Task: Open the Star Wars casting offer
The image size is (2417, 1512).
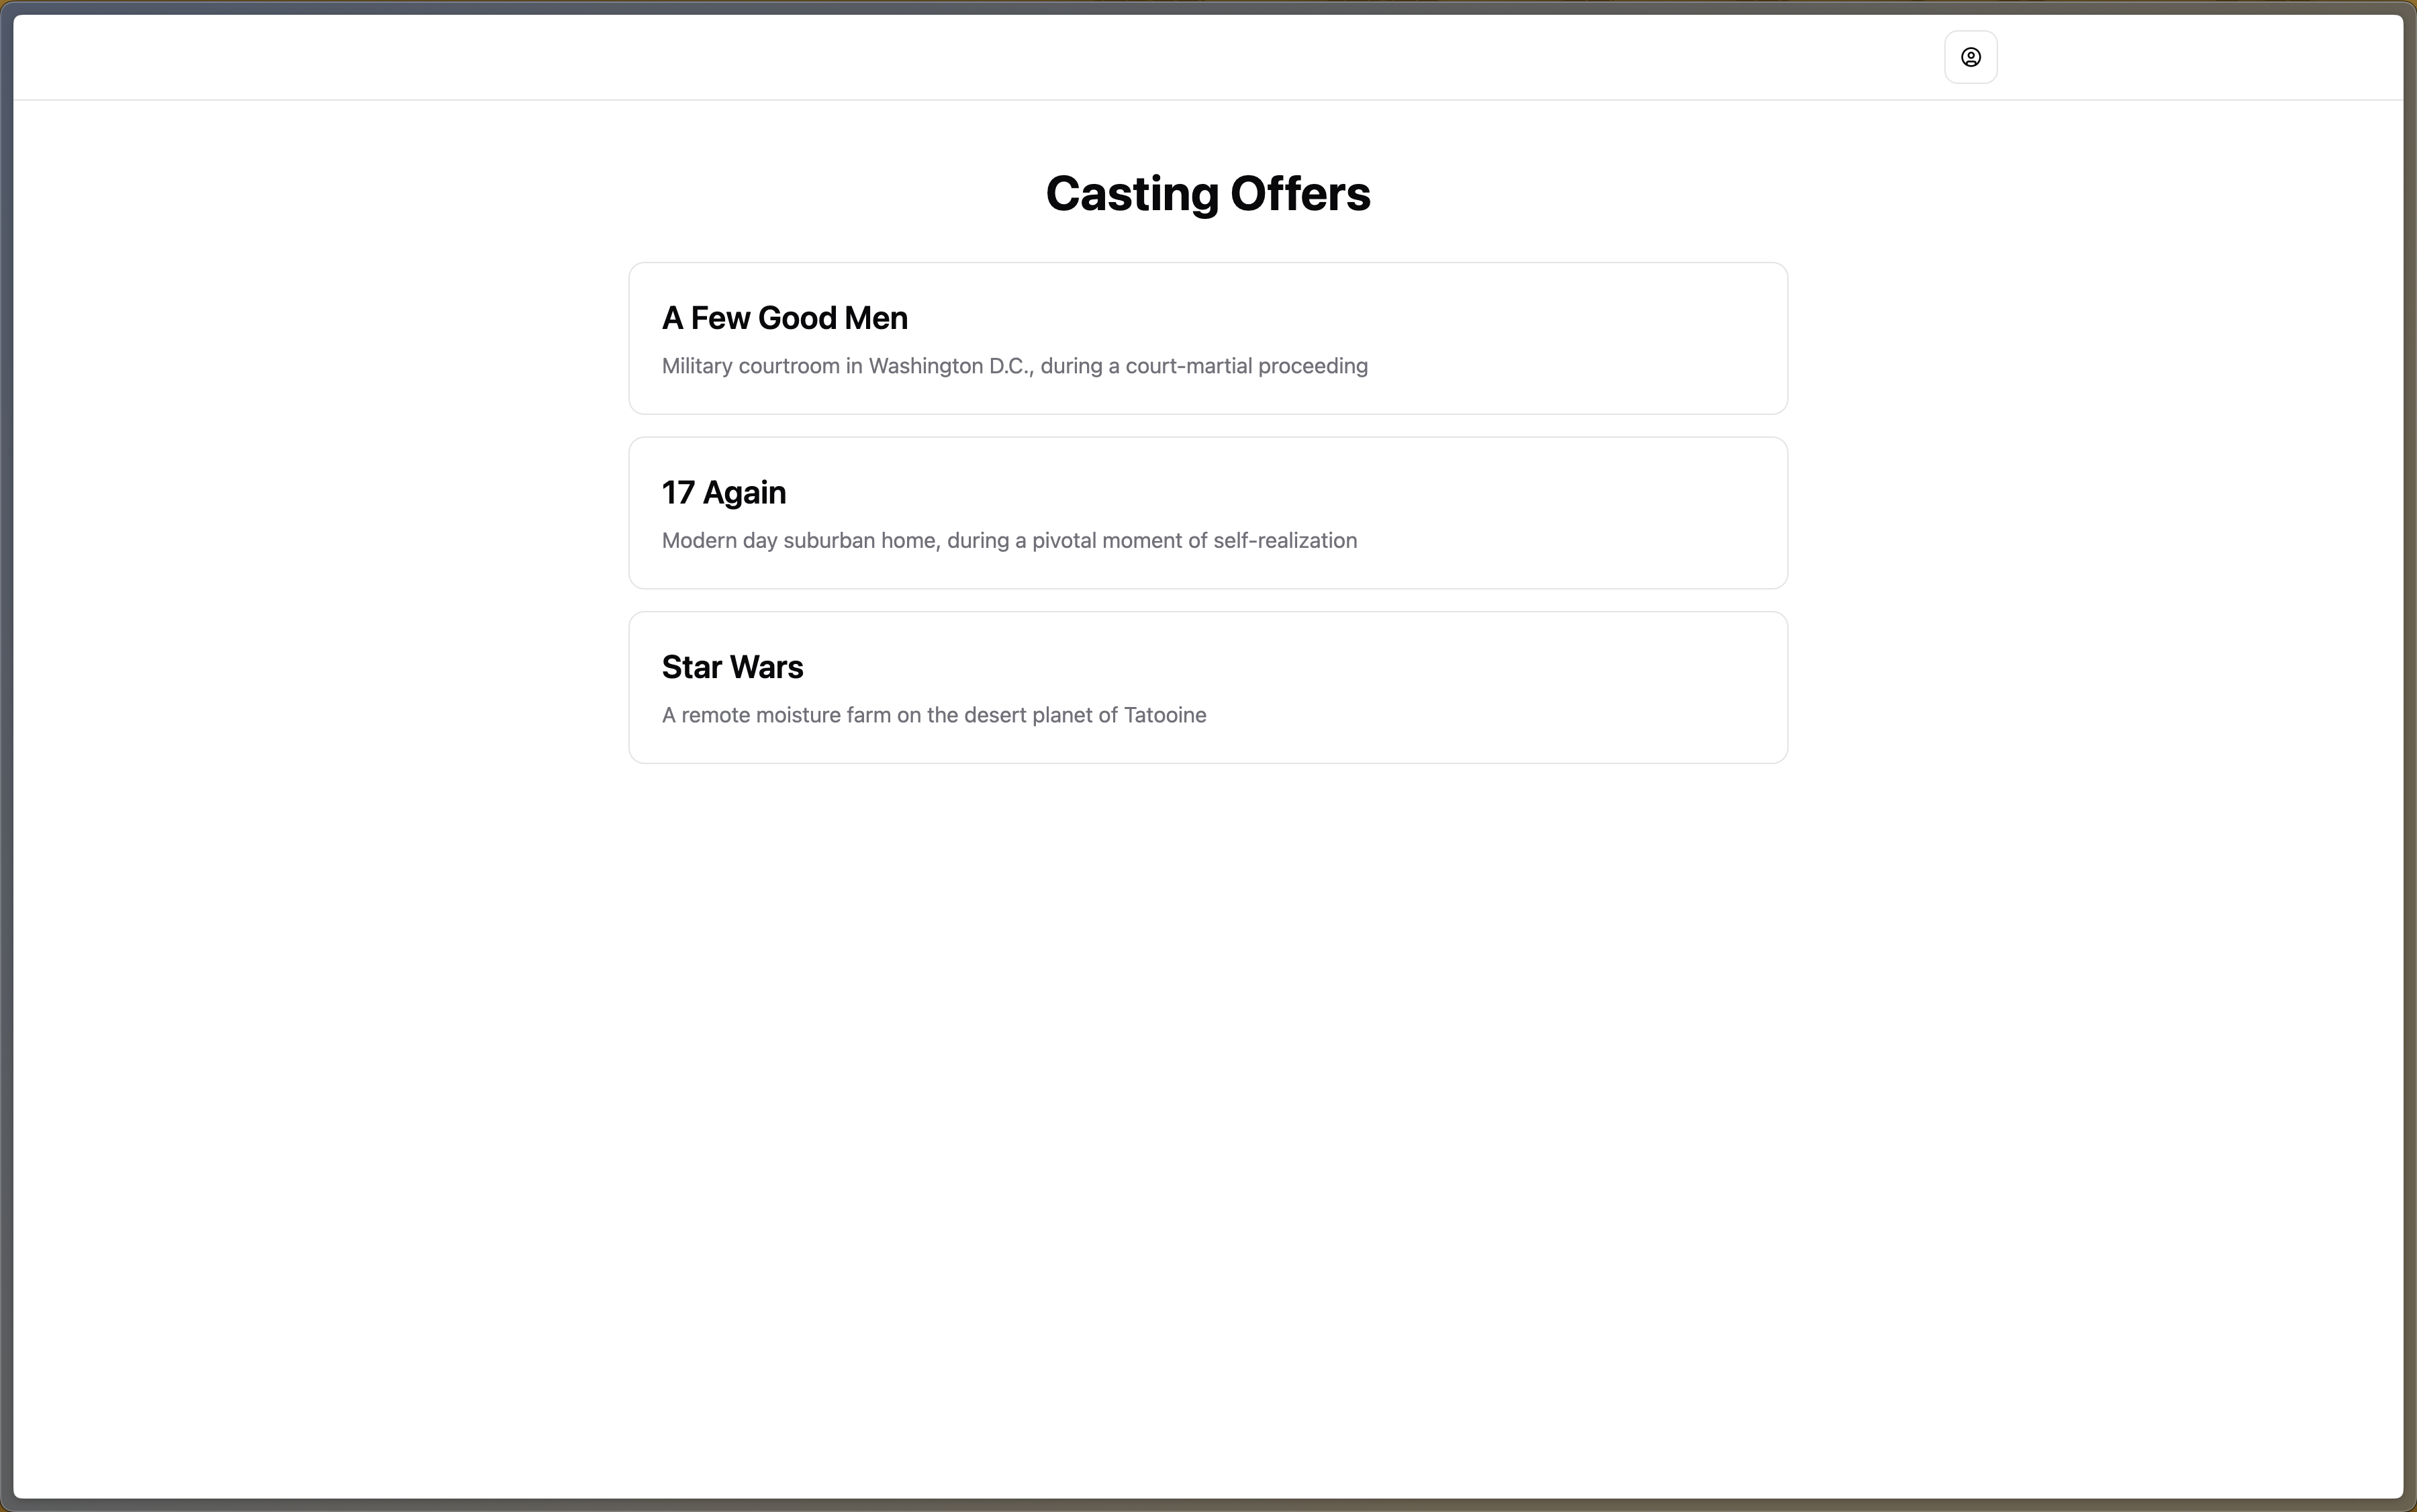Action: [x=1207, y=687]
